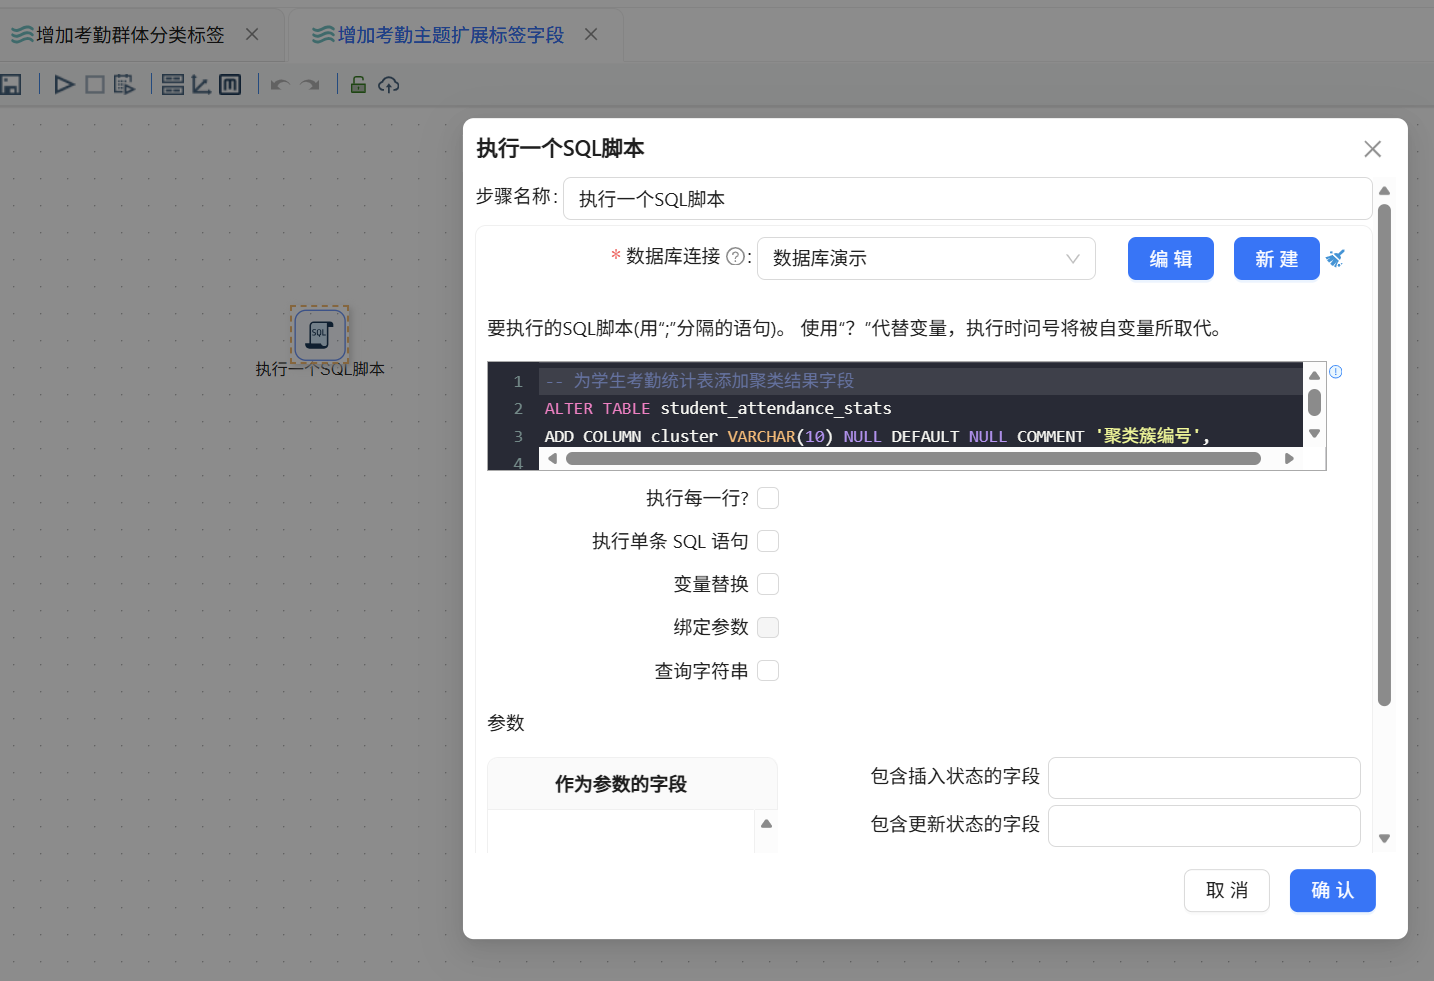Click SQL line 2 ALTER TABLE student_attendance_stats
This screenshot has height=981, width=1434.
718,408
